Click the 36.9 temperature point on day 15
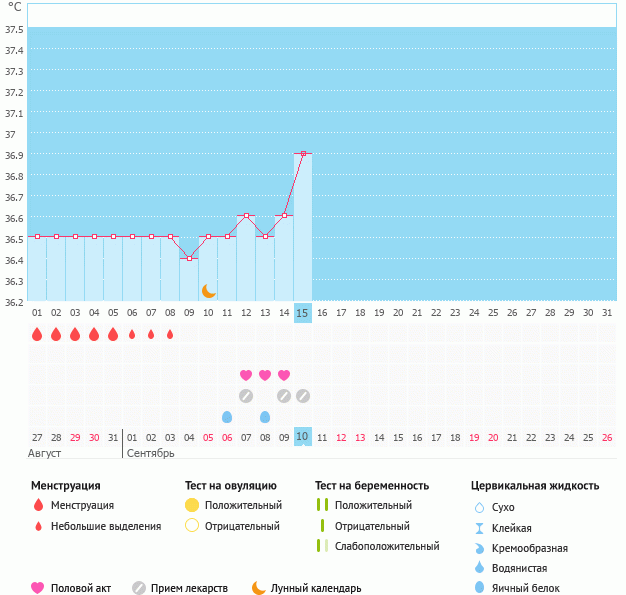The image size is (626, 595). tap(303, 154)
